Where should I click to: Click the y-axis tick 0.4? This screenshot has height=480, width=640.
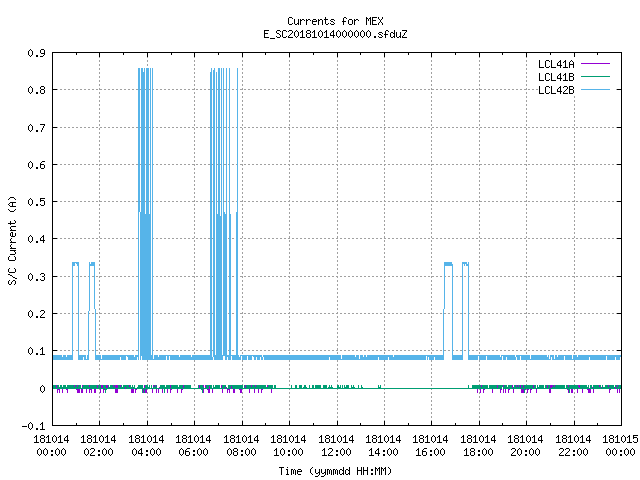36,239
